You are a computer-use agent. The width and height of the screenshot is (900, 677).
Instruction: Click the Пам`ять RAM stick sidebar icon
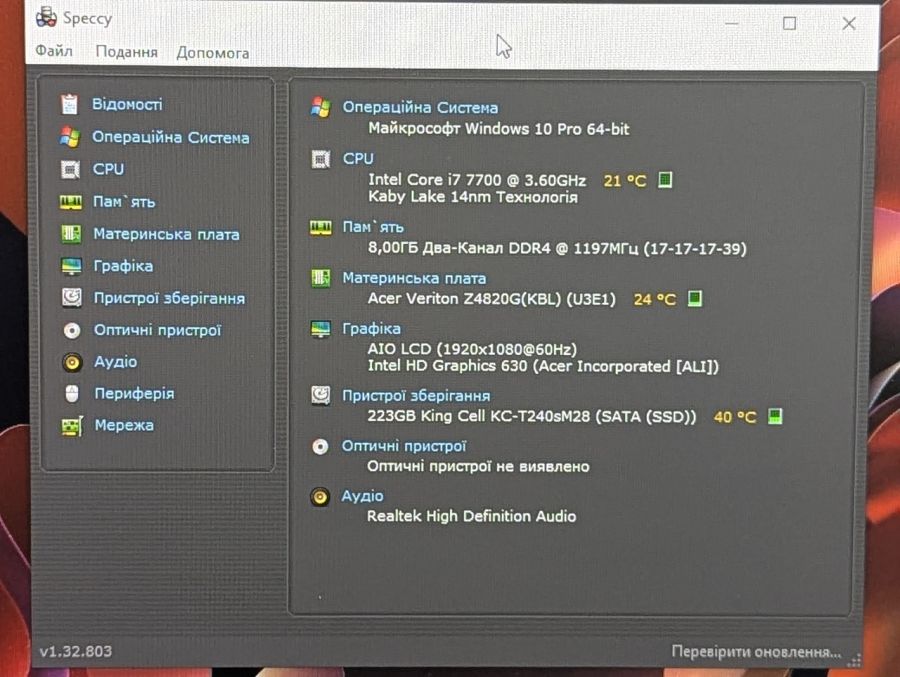pyautogui.click(x=71, y=202)
